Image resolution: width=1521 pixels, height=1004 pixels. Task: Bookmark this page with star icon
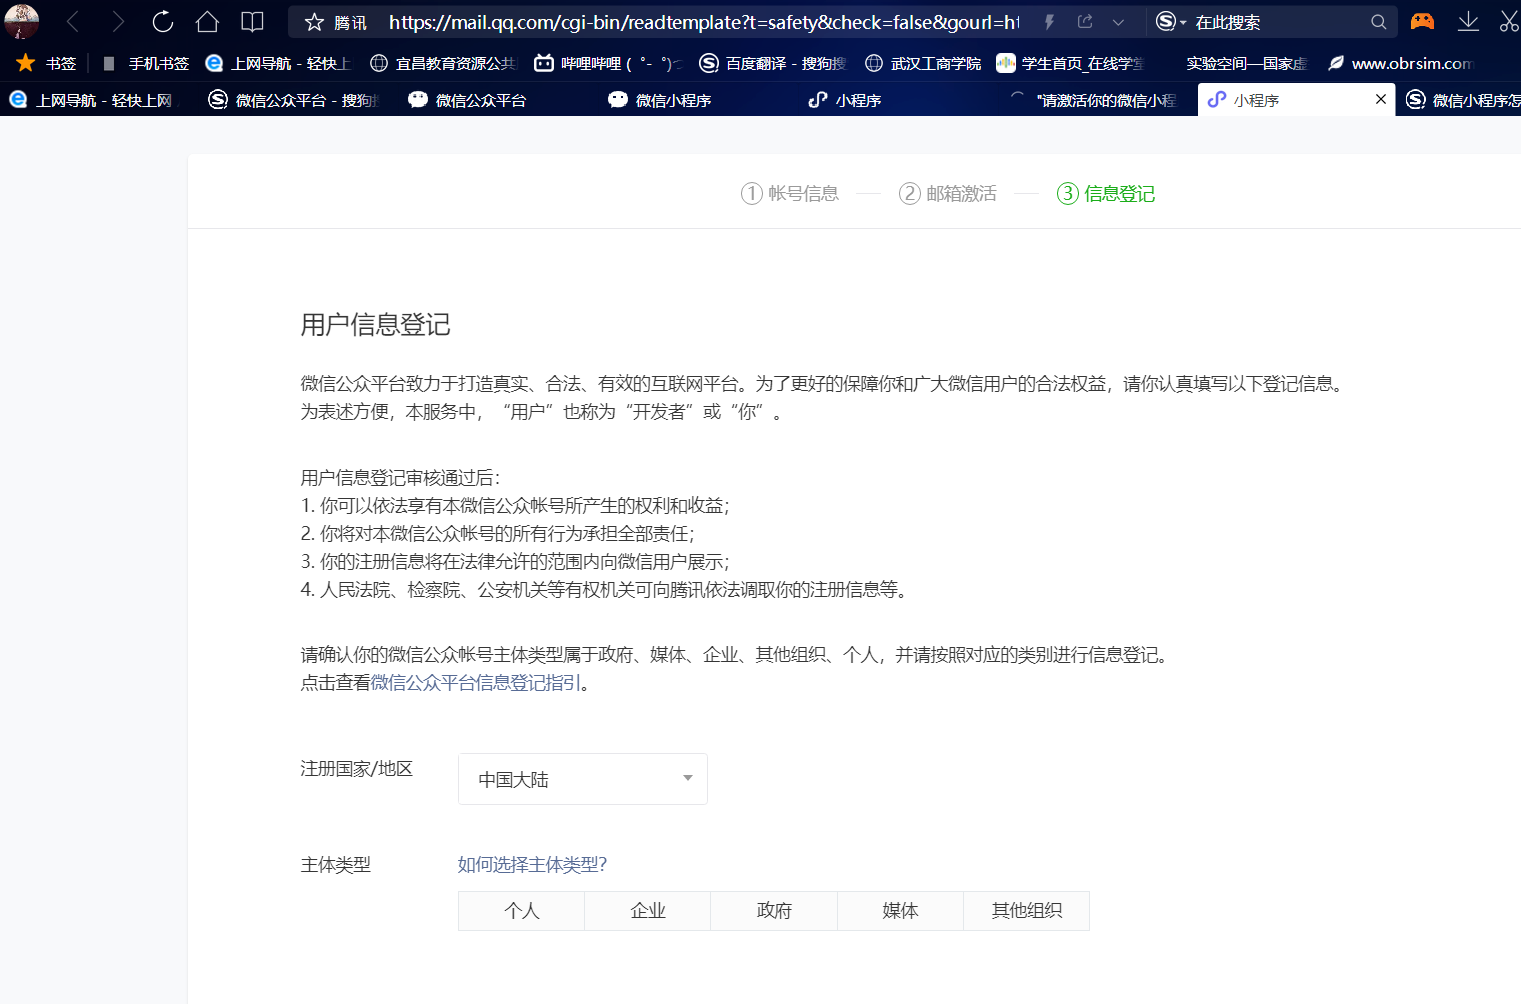pos(314,22)
